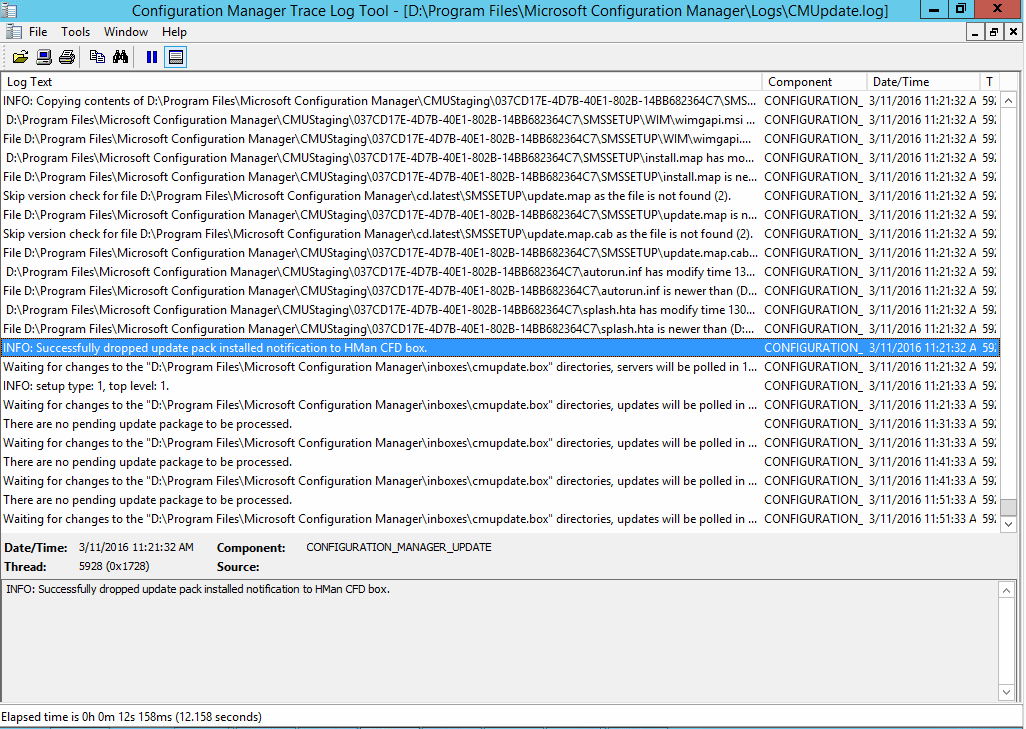This screenshot has height=729, width=1026.
Task: Click the elapsed time status bar text
Action: (x=132, y=717)
